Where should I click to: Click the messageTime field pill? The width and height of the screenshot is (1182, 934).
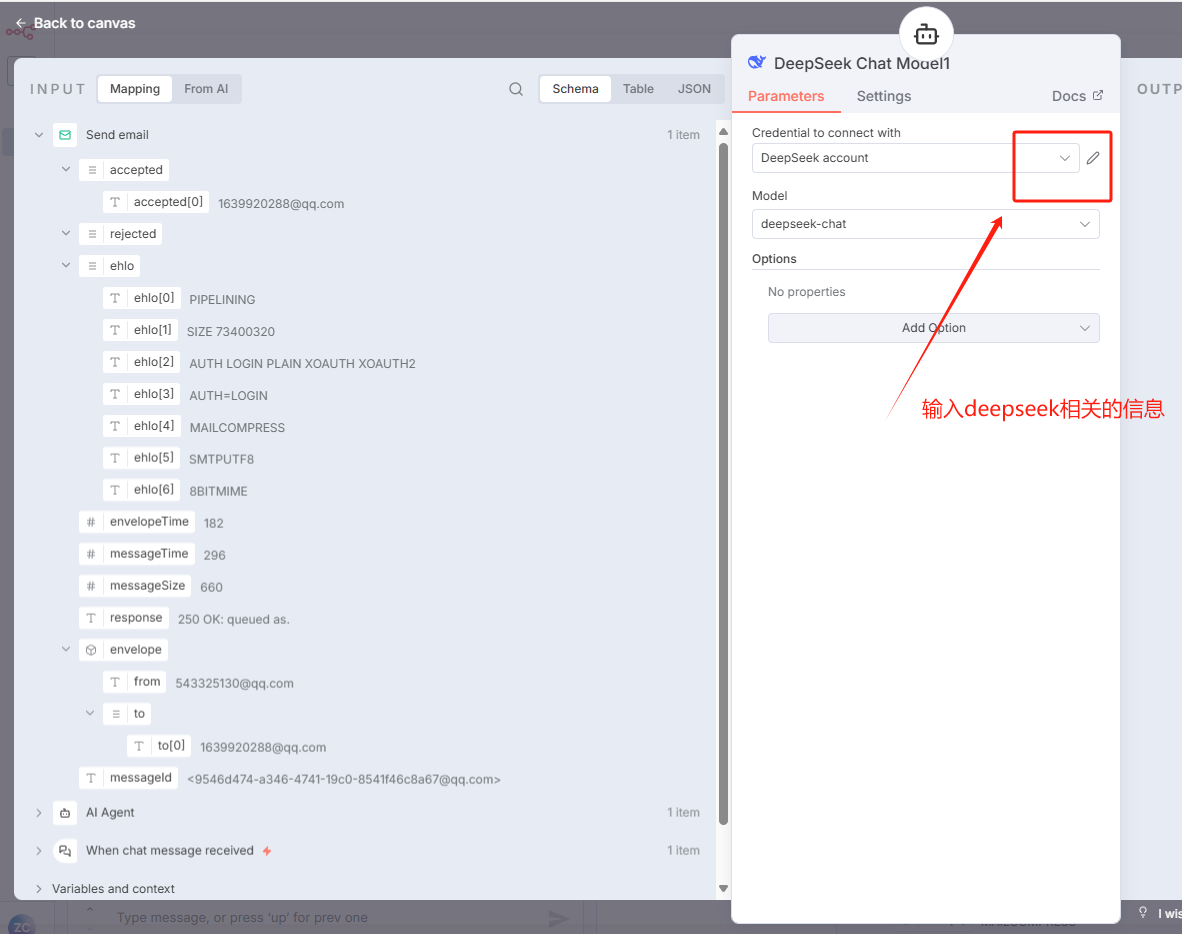[x=137, y=553]
